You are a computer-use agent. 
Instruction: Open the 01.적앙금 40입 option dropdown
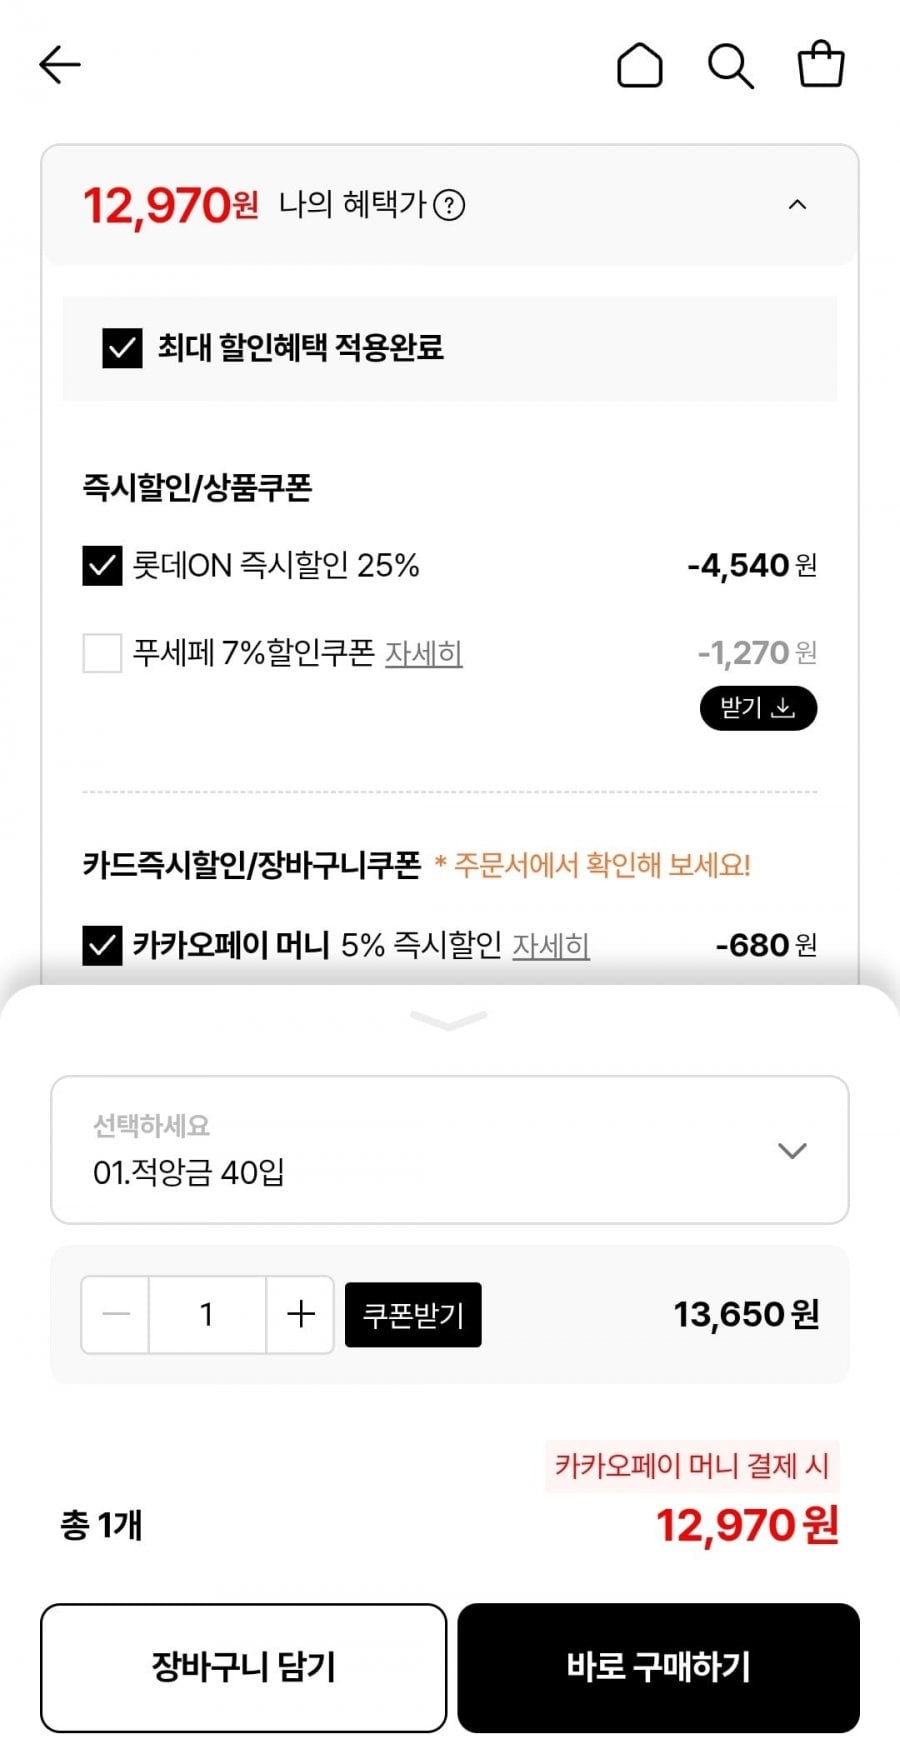(450, 1150)
